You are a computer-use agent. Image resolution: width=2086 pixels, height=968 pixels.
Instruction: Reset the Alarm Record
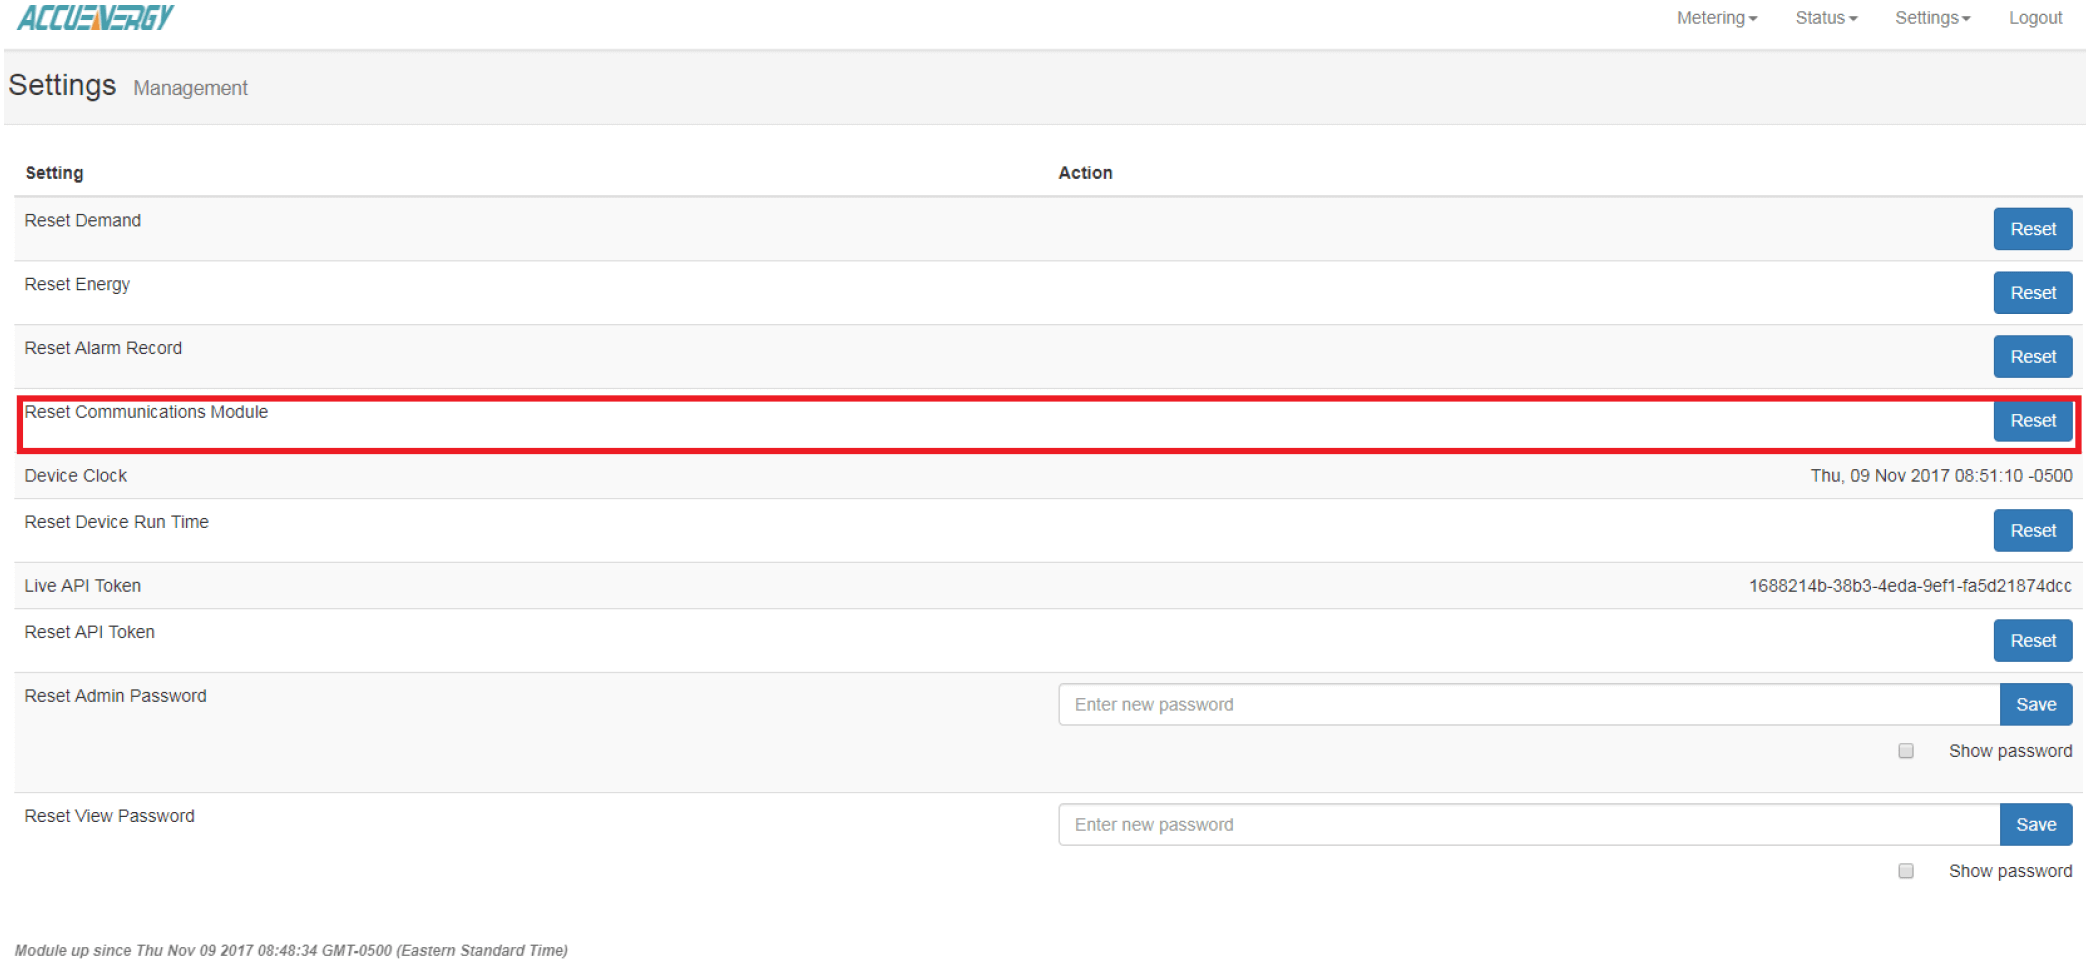point(2032,357)
